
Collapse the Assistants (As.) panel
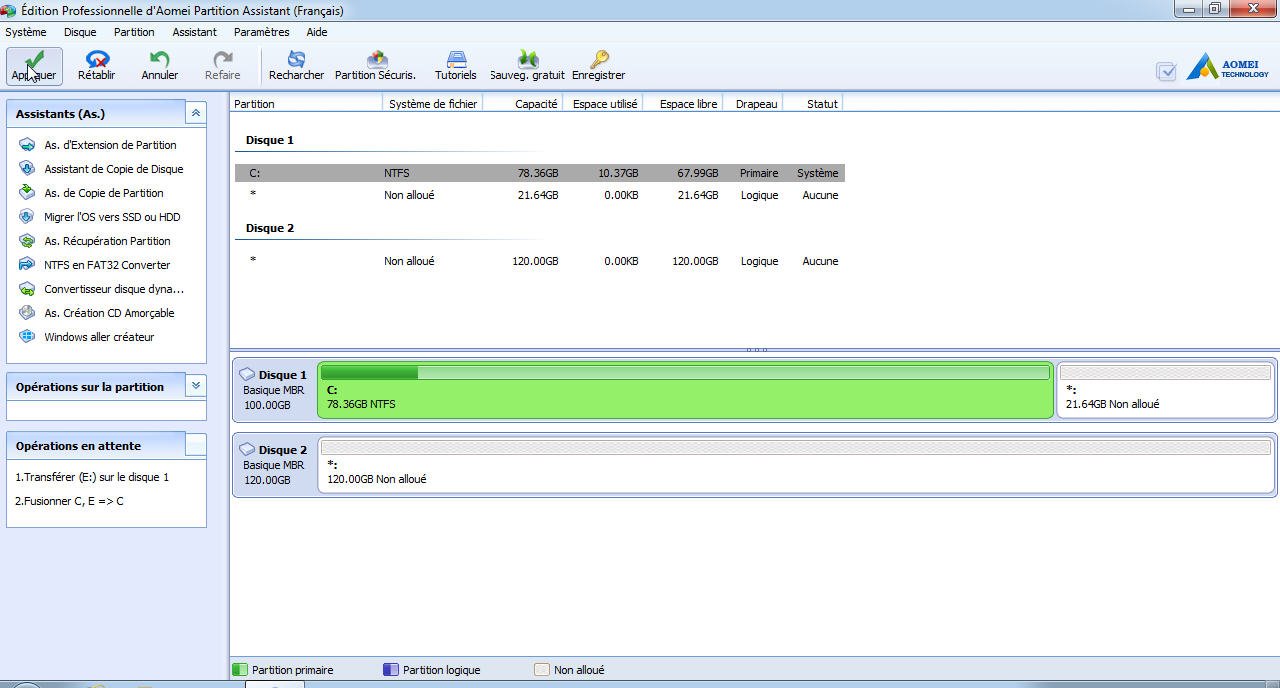pyautogui.click(x=196, y=114)
